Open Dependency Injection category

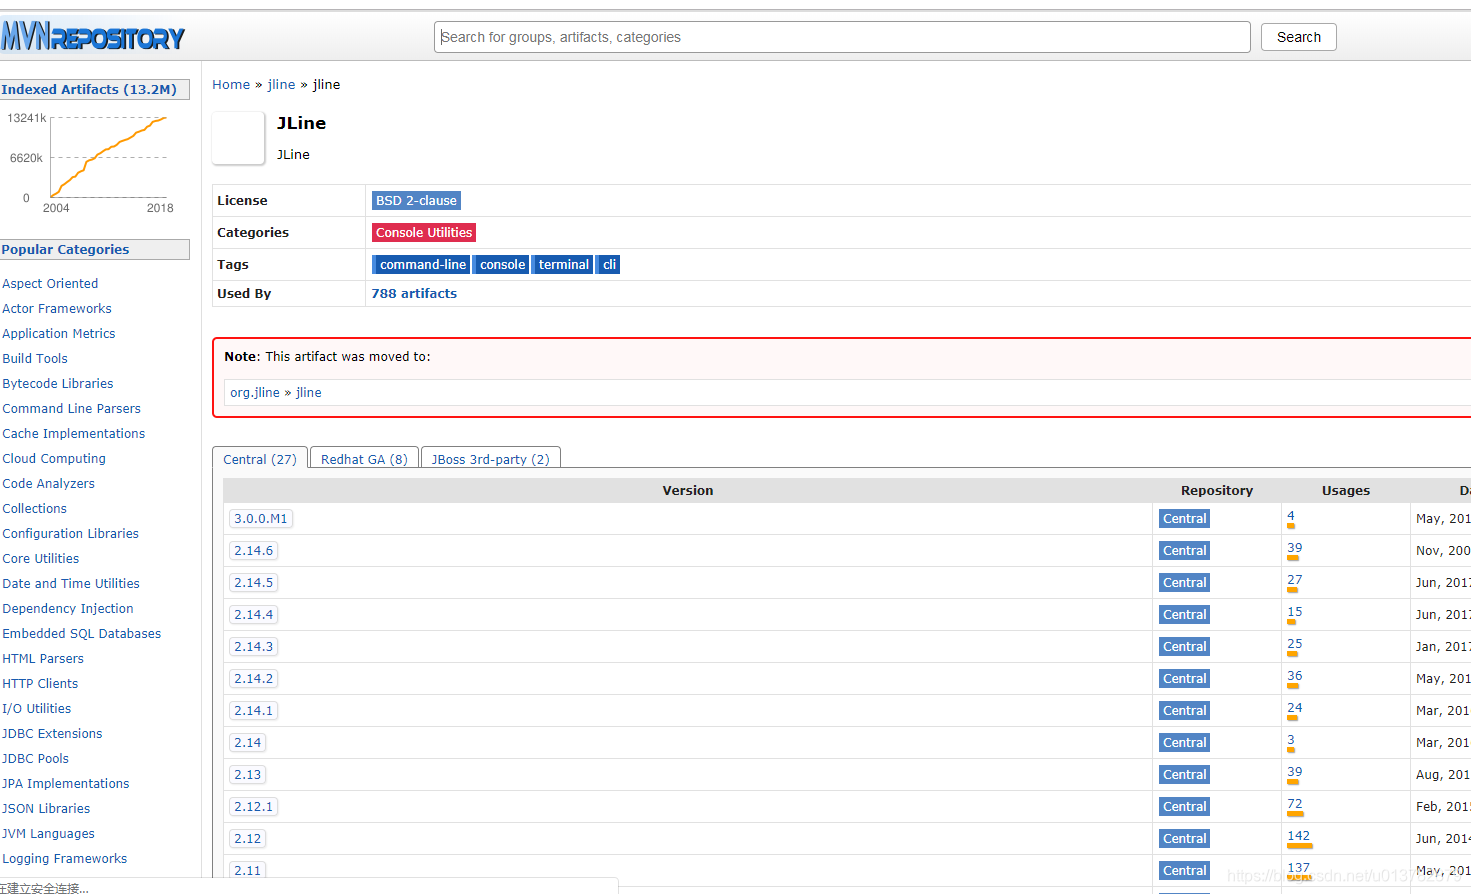coord(67,609)
